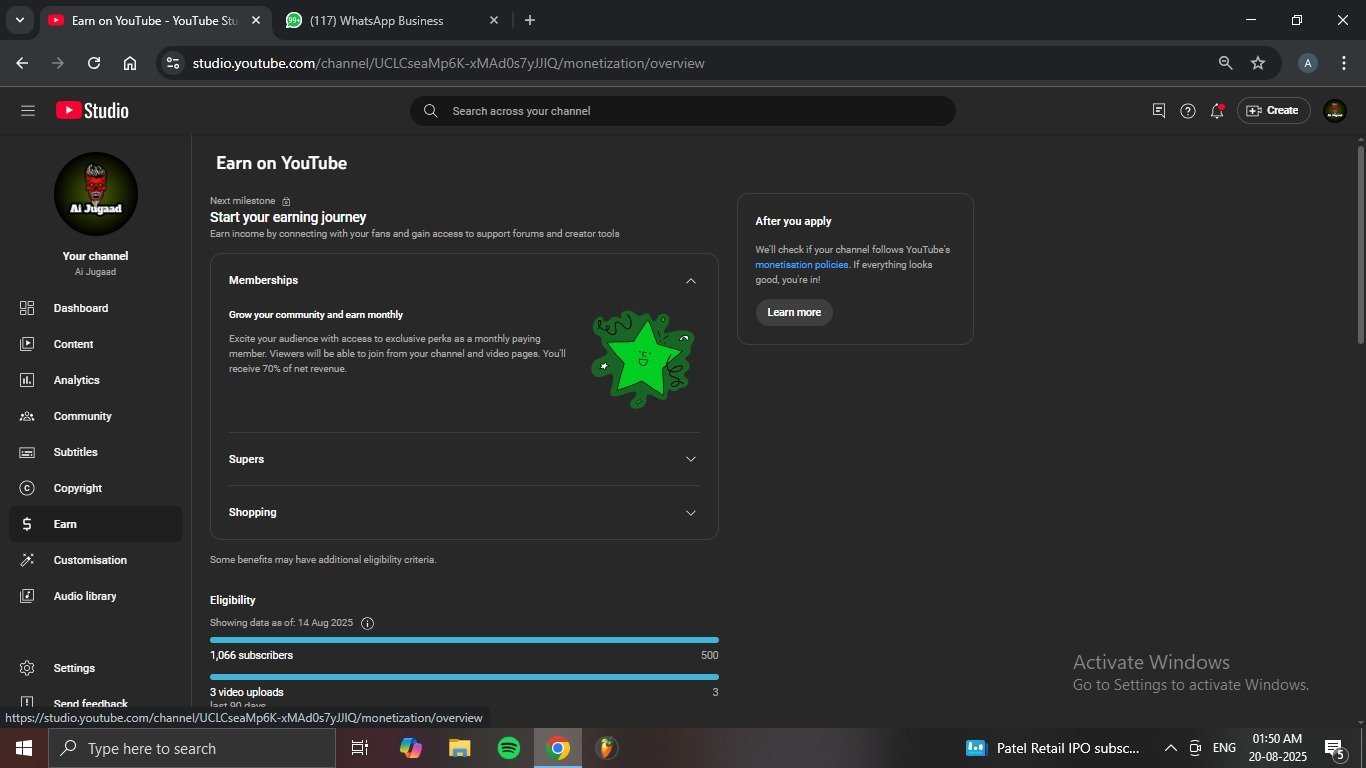Image resolution: width=1366 pixels, height=768 pixels.
Task: Click the Learn more button
Action: (x=794, y=312)
